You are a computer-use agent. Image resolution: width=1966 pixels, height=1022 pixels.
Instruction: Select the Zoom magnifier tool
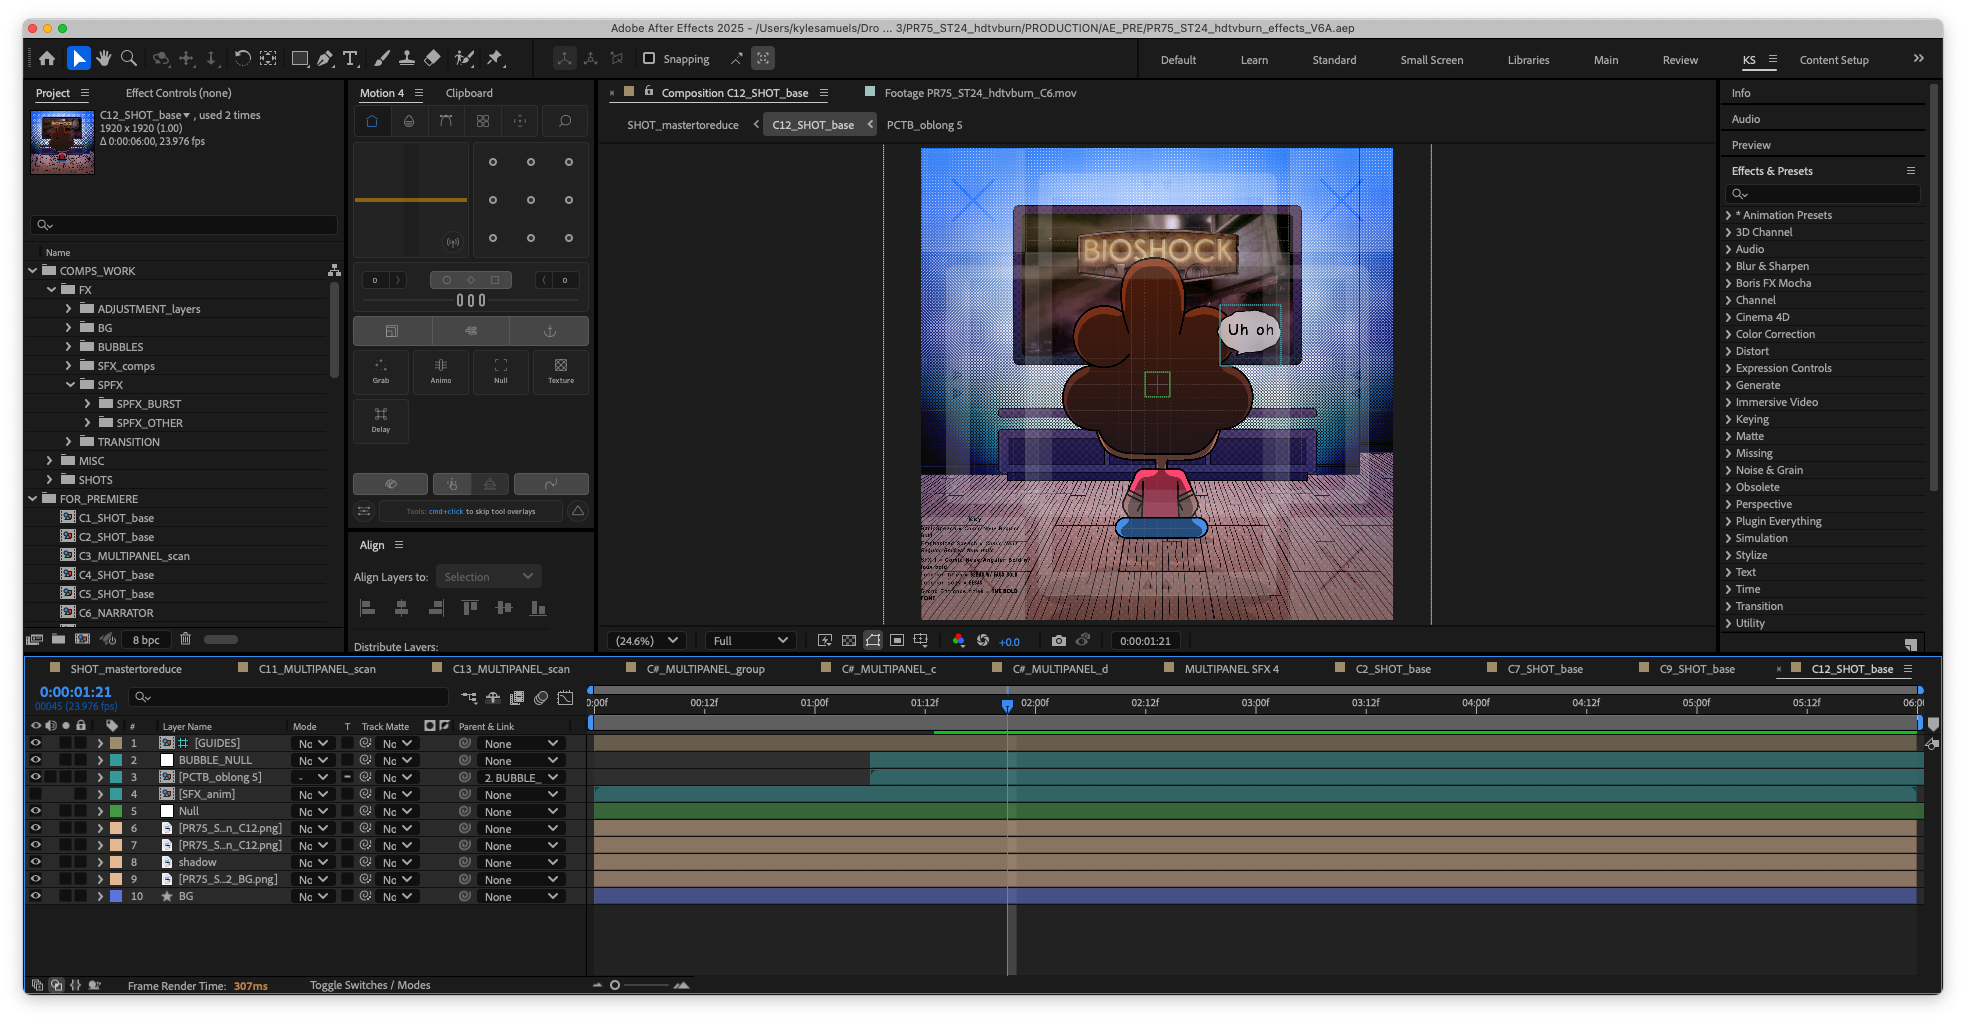point(129,59)
